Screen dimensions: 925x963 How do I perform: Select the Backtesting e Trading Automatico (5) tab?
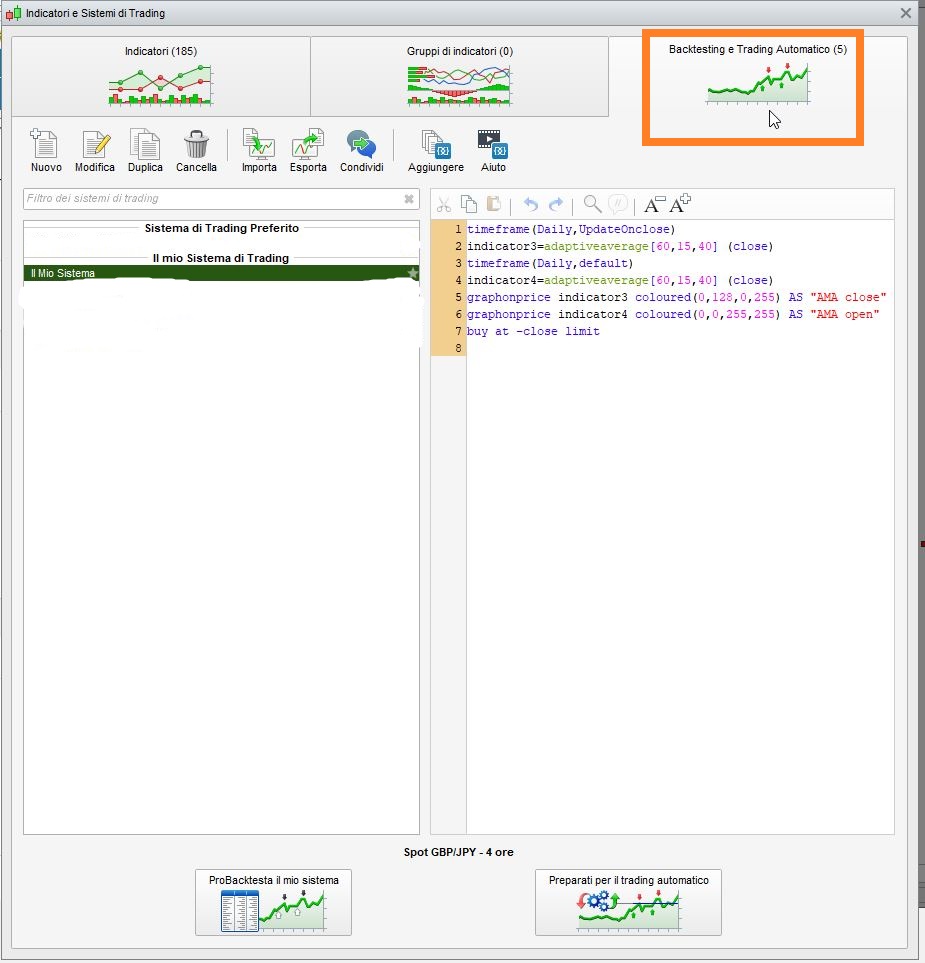(x=758, y=76)
